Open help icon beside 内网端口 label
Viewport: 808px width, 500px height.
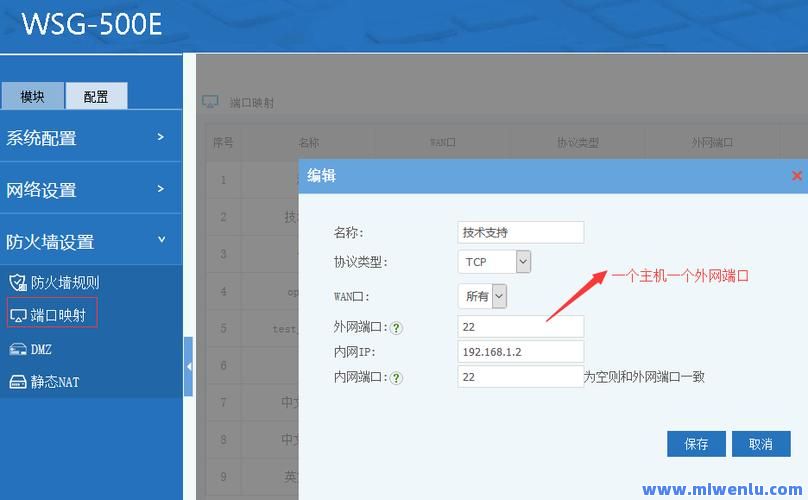click(396, 378)
